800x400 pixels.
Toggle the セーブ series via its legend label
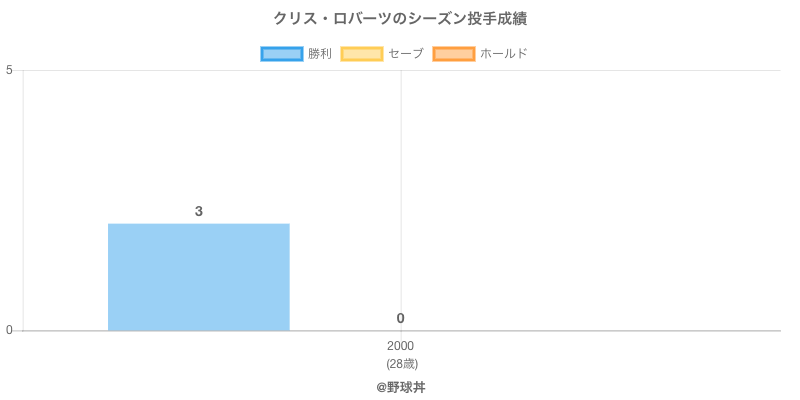pyautogui.click(x=405, y=54)
